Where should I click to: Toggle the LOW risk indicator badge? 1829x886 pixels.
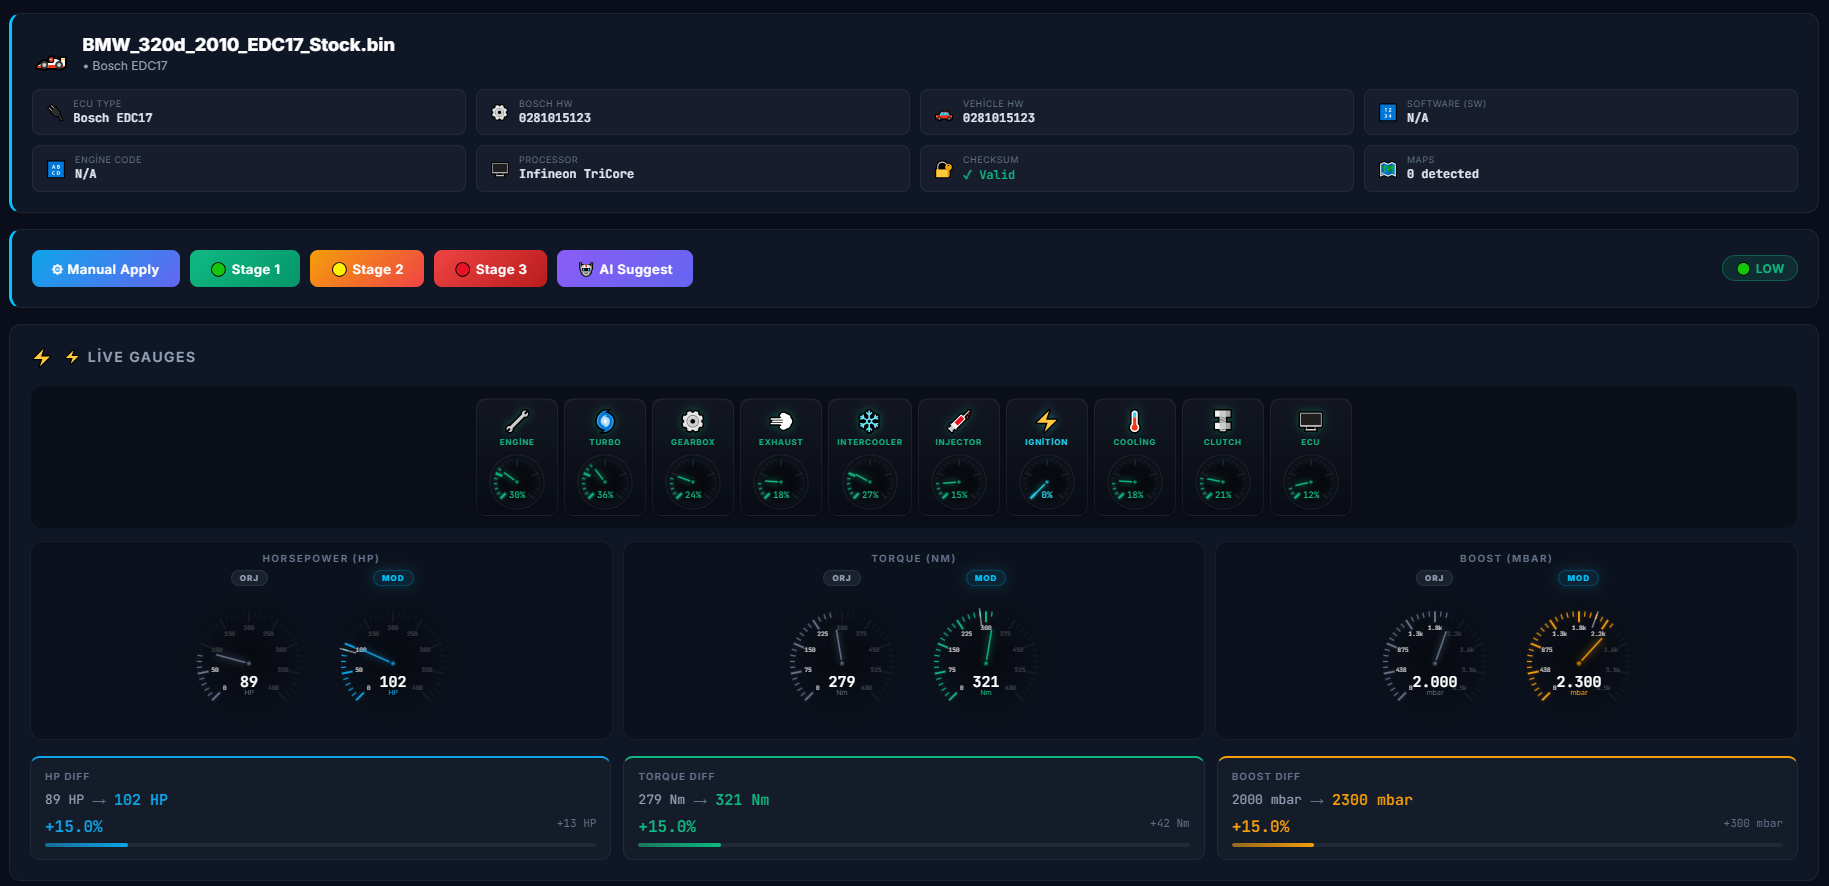(1759, 269)
